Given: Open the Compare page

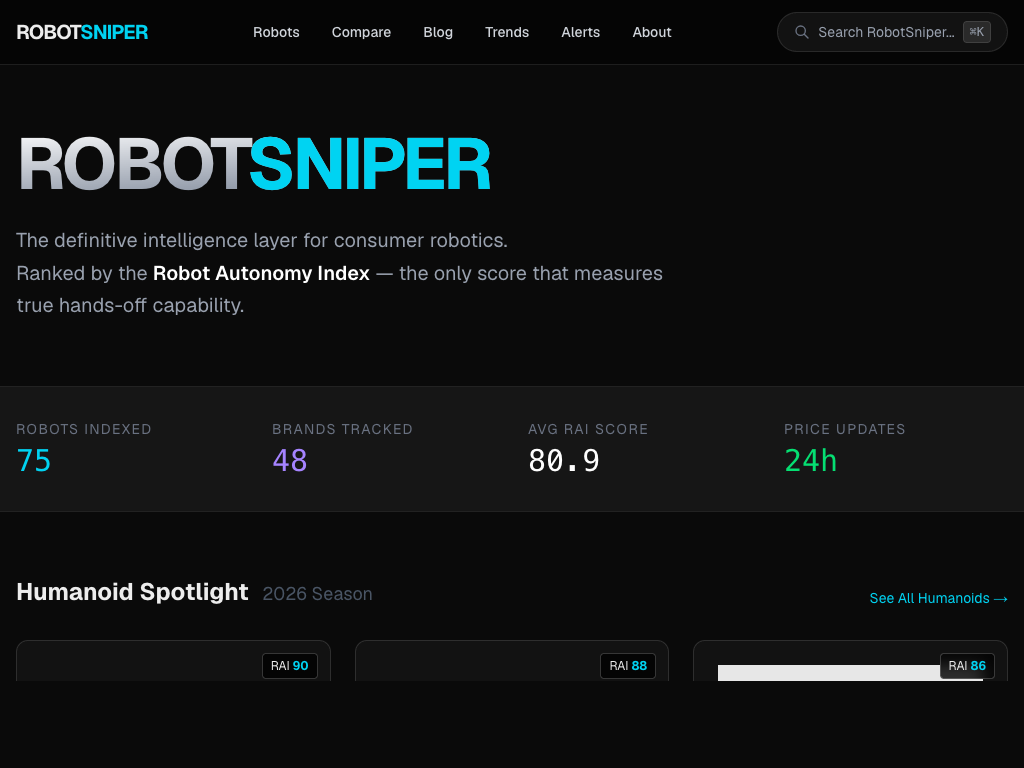Looking at the screenshot, I should tap(361, 32).
